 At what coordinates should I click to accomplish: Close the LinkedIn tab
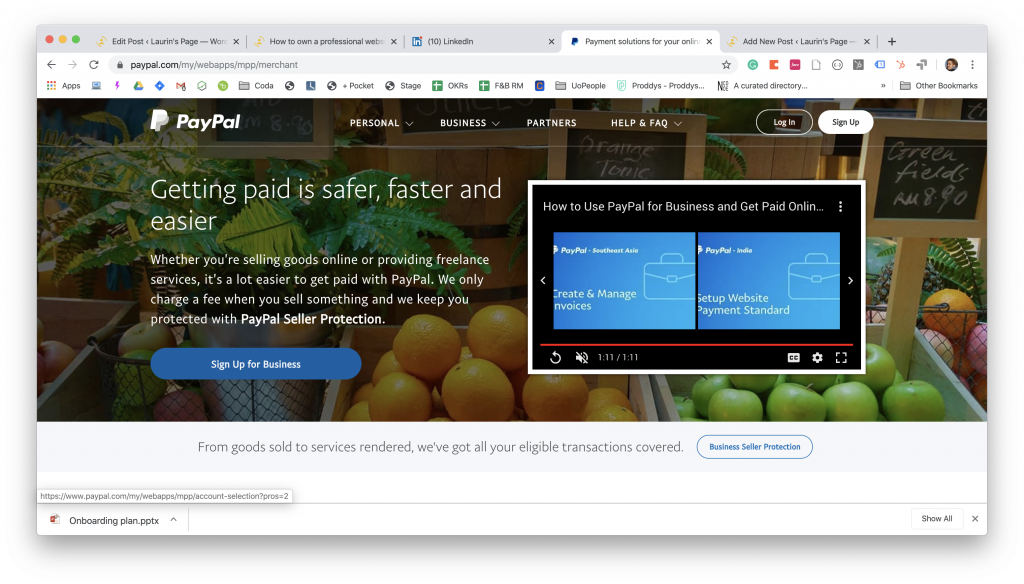click(551, 41)
